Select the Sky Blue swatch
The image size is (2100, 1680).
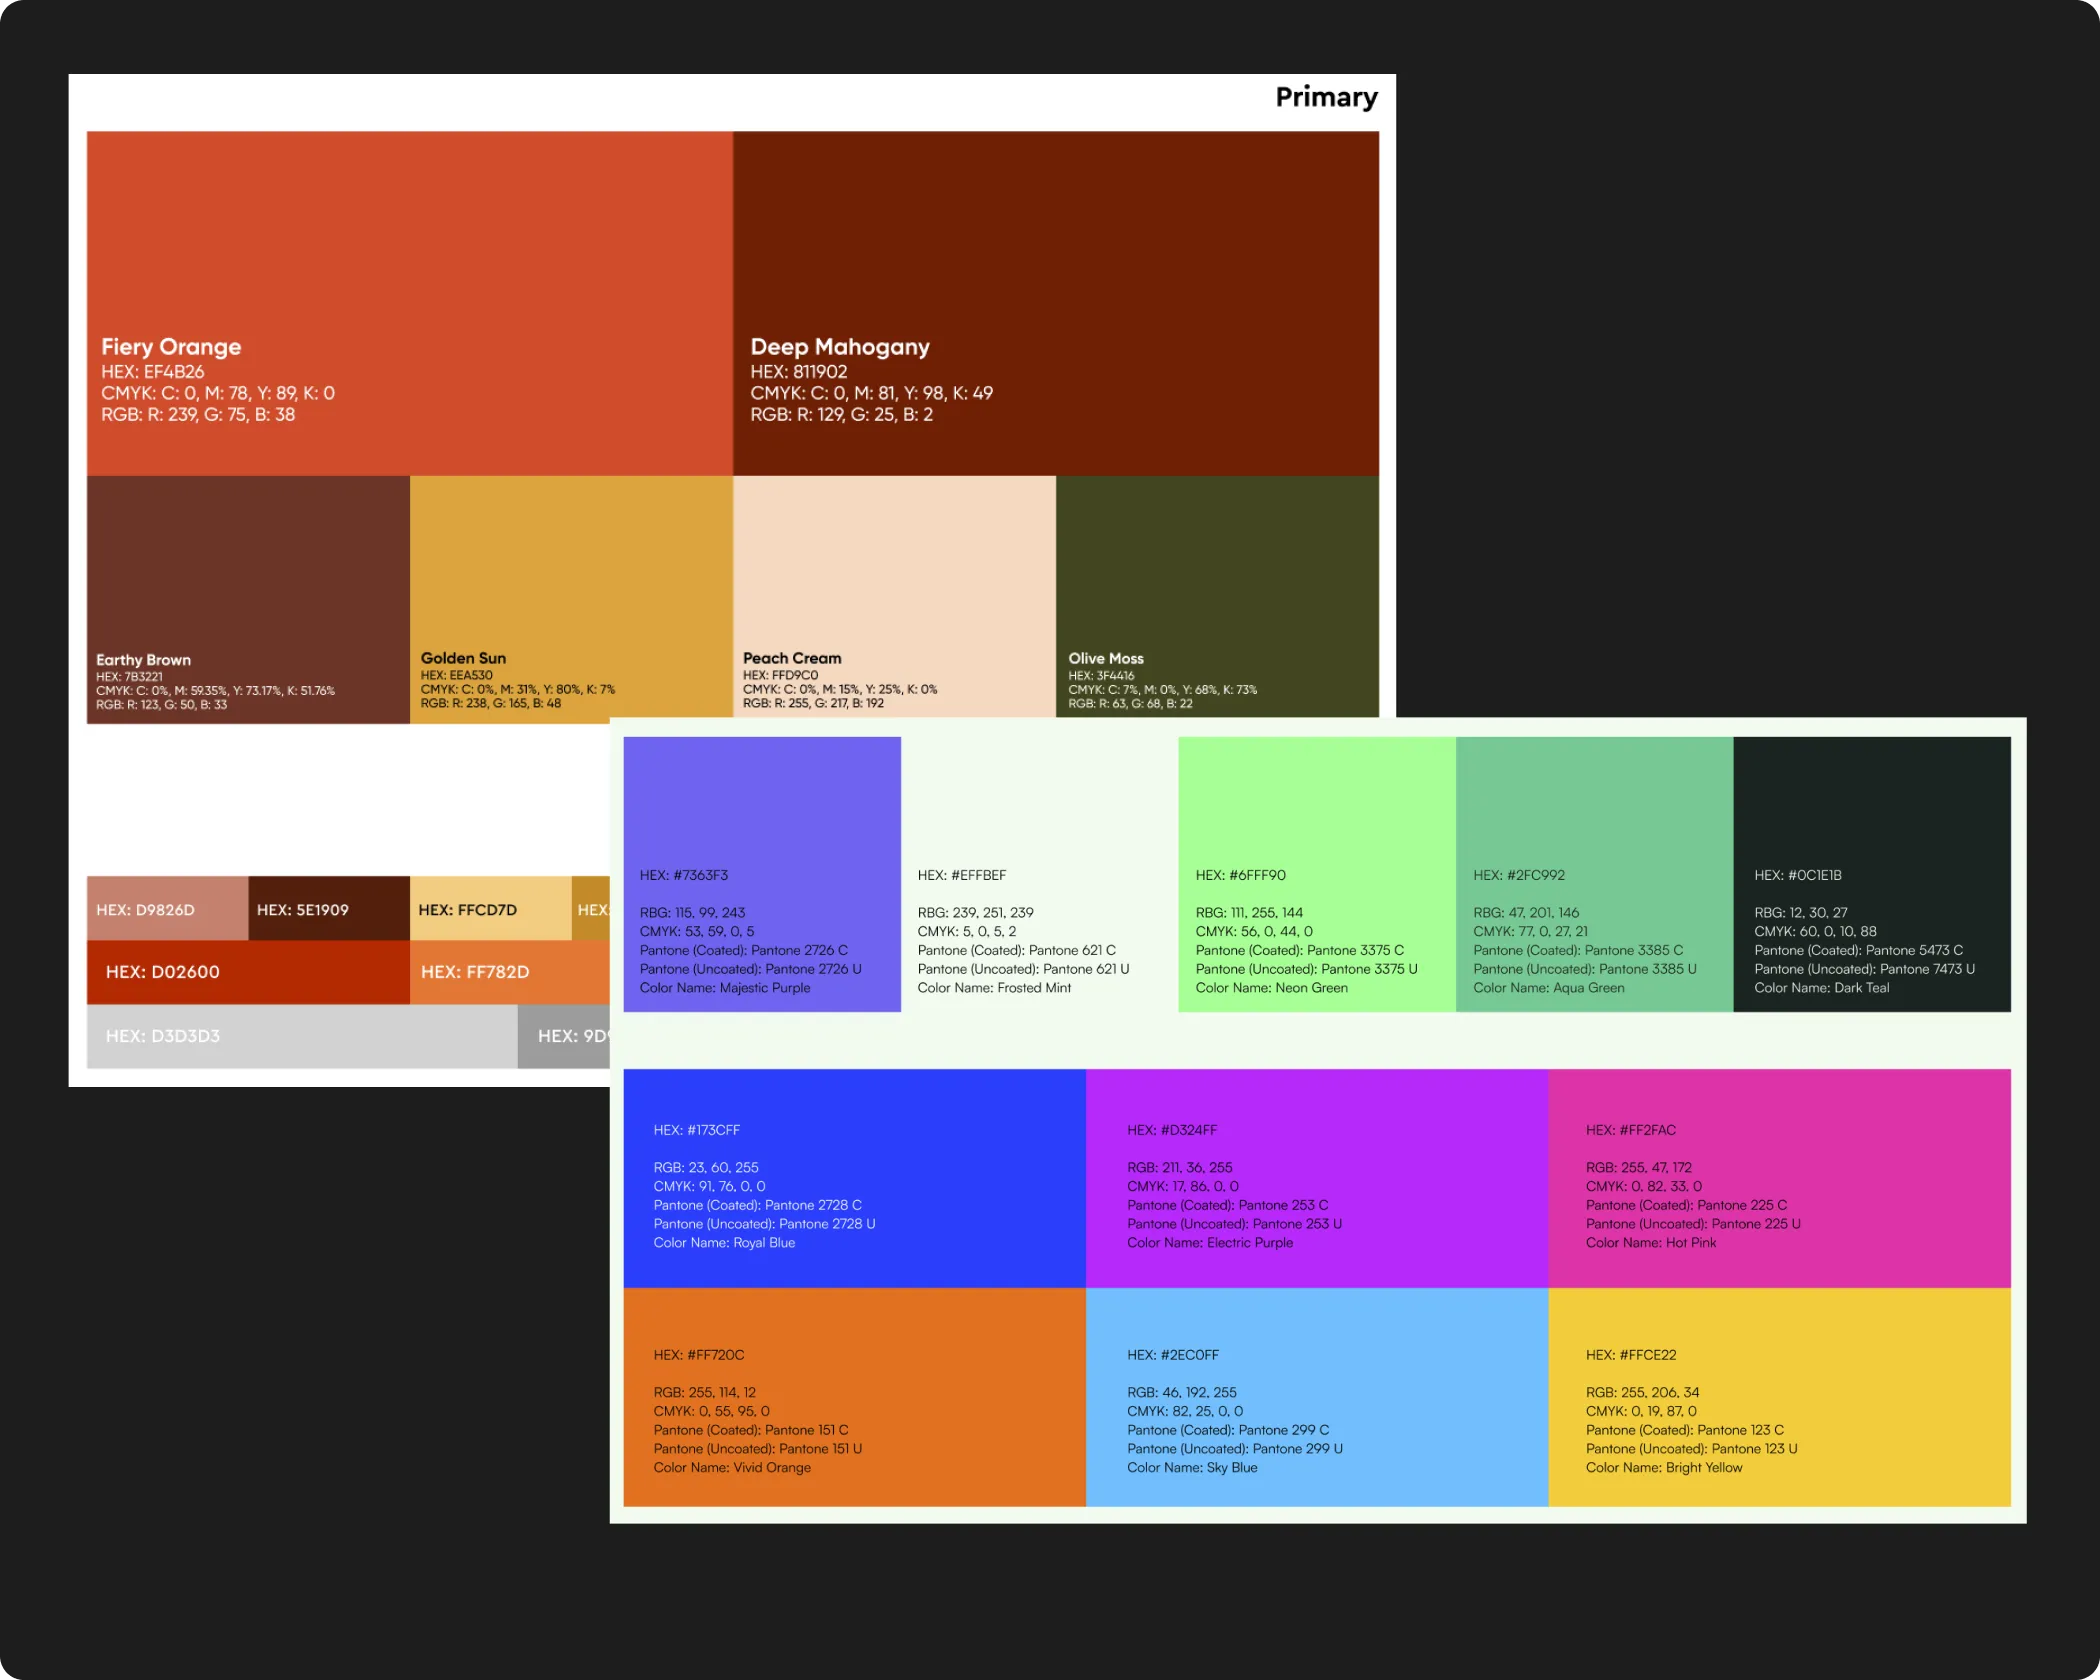pos(1316,1396)
